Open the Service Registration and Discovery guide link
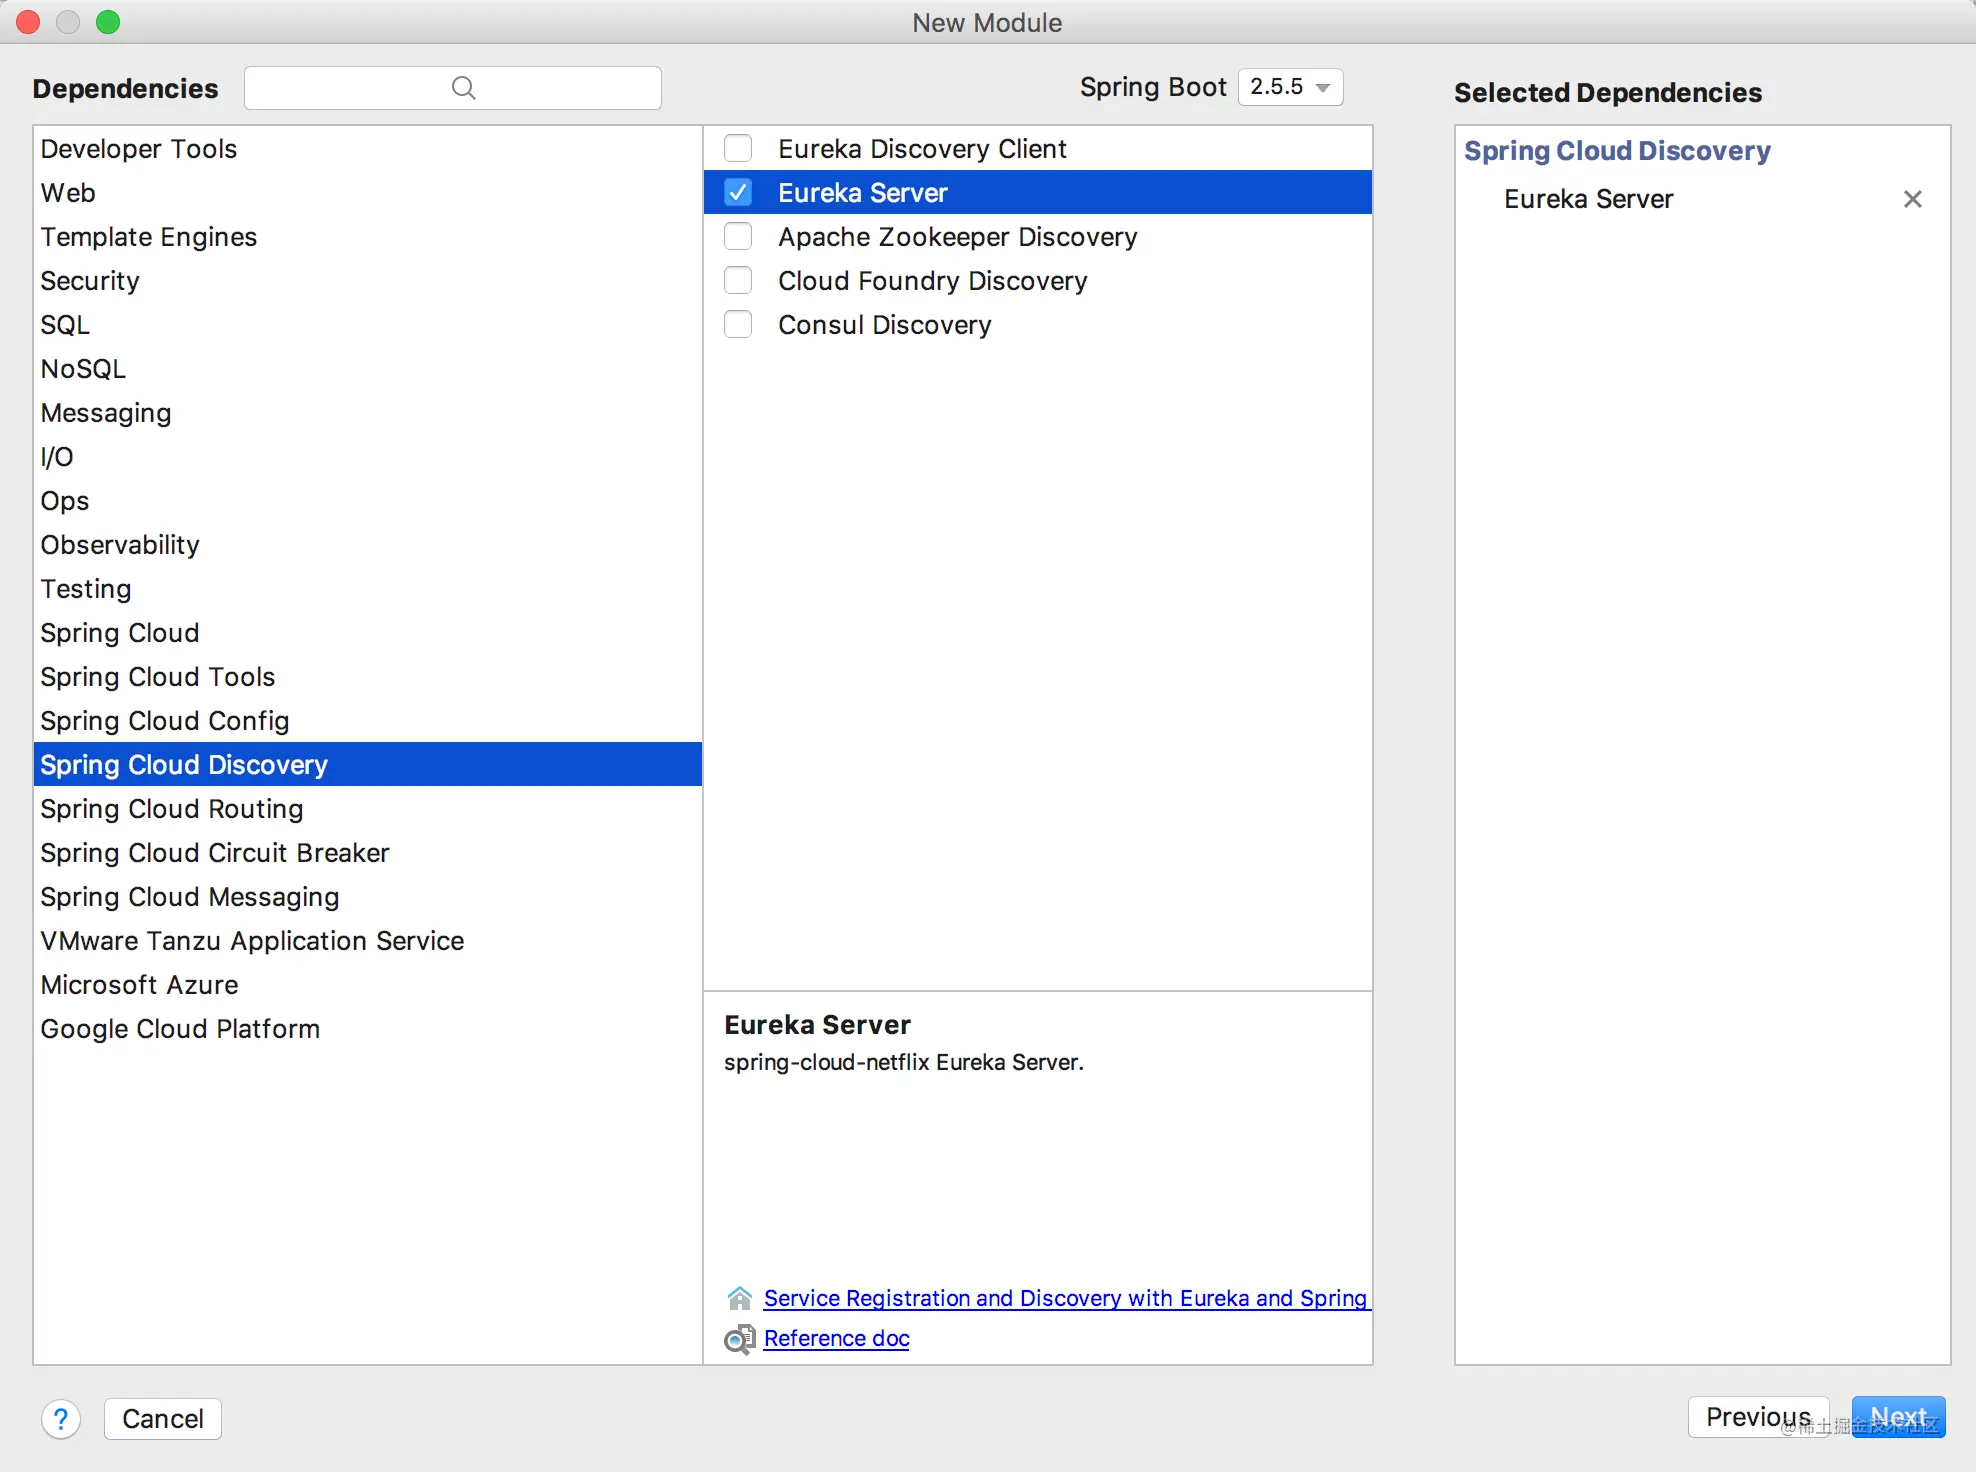 pyautogui.click(x=1066, y=1298)
